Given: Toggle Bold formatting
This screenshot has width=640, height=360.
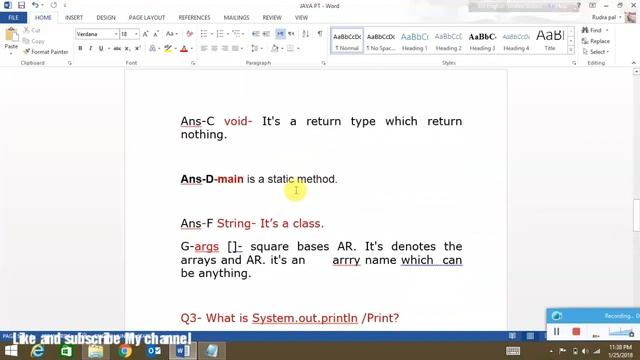Looking at the screenshot, I should (x=80, y=49).
